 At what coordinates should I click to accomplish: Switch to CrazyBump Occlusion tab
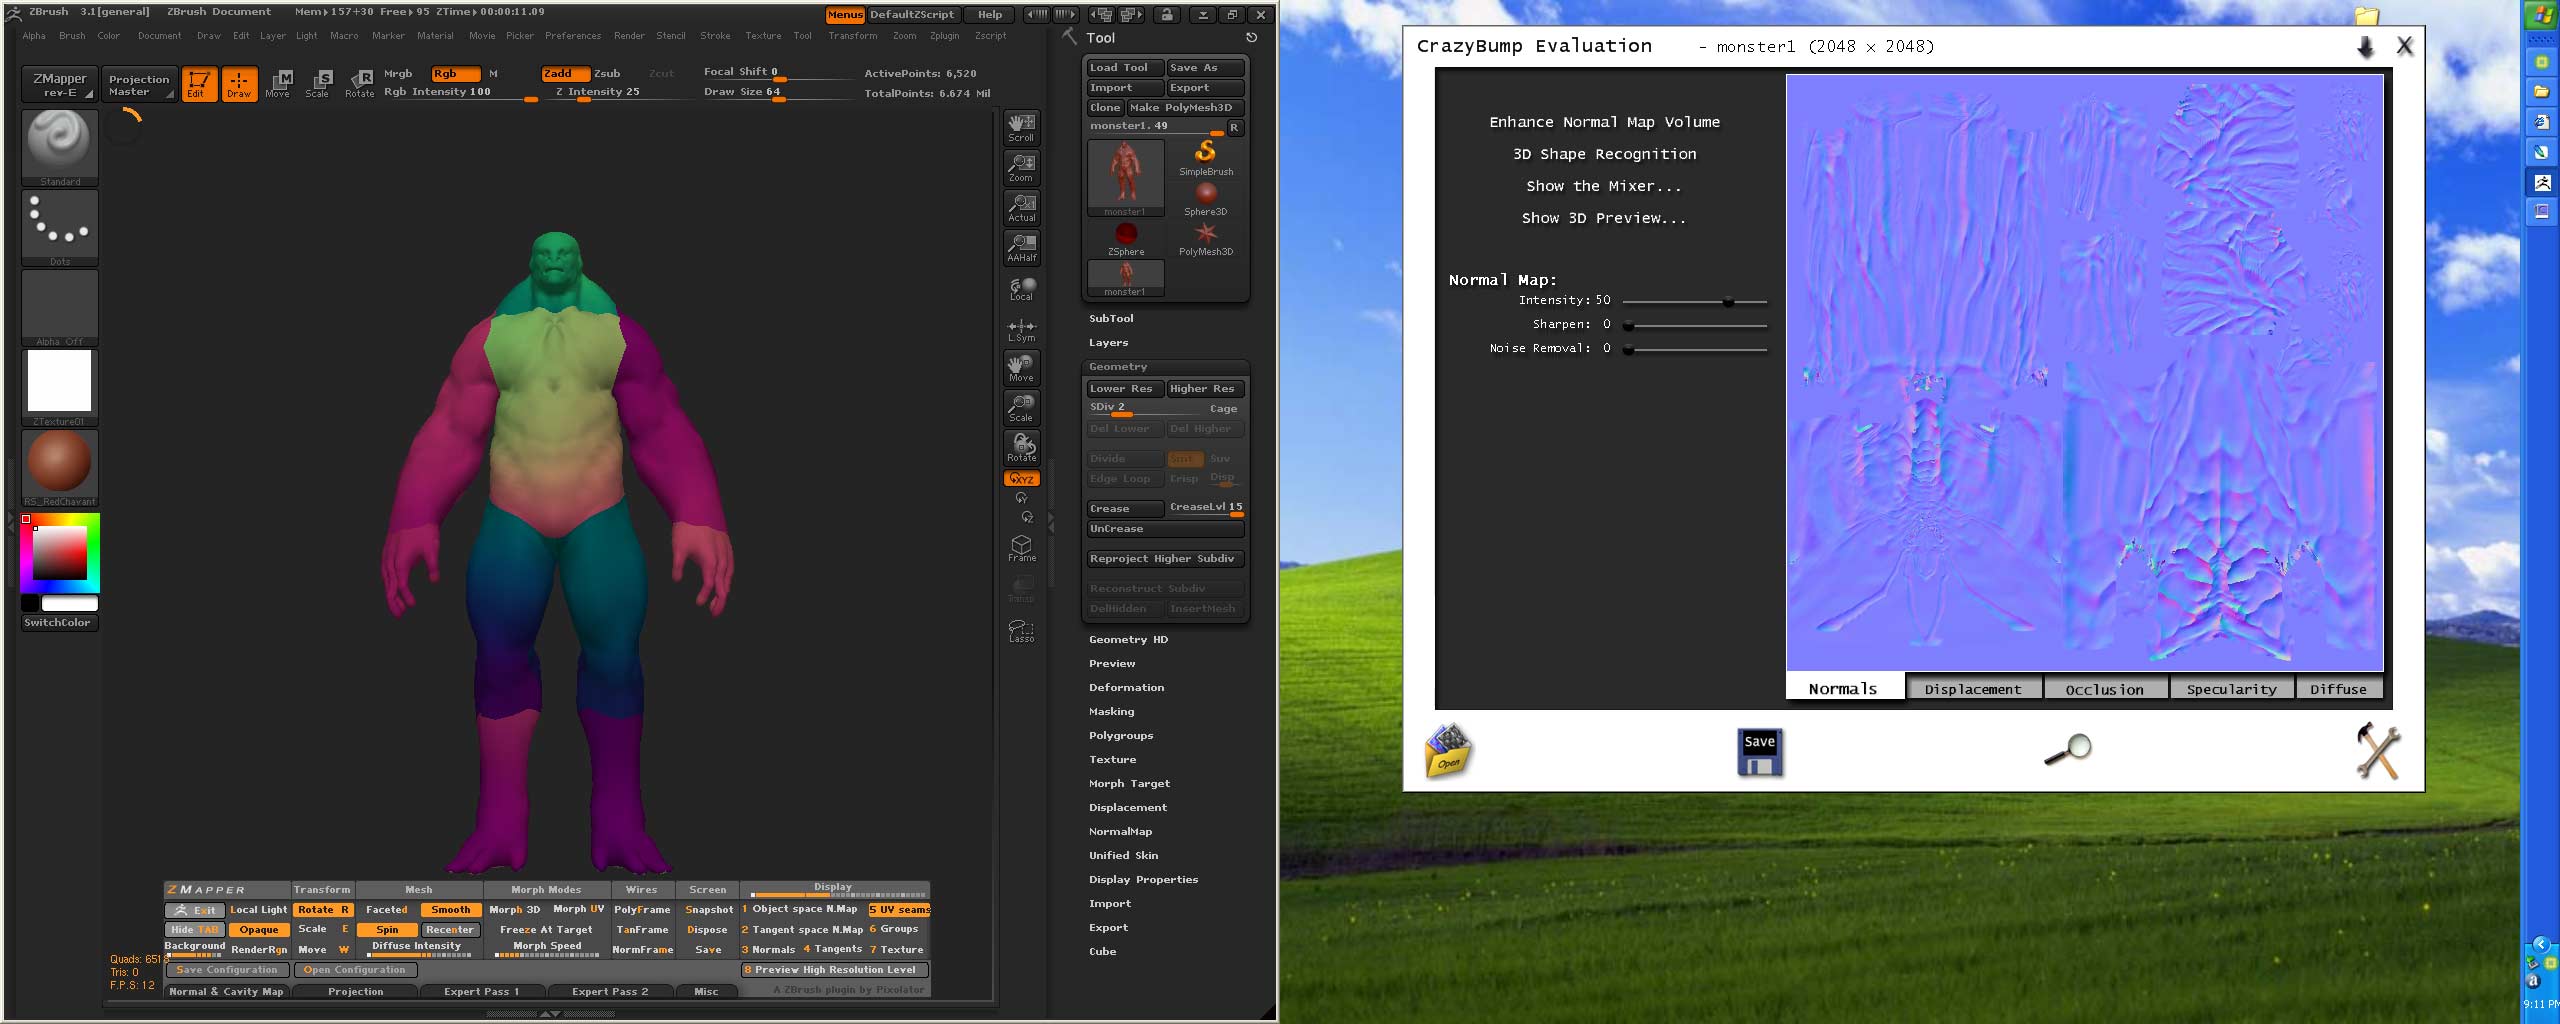[x=2105, y=689]
